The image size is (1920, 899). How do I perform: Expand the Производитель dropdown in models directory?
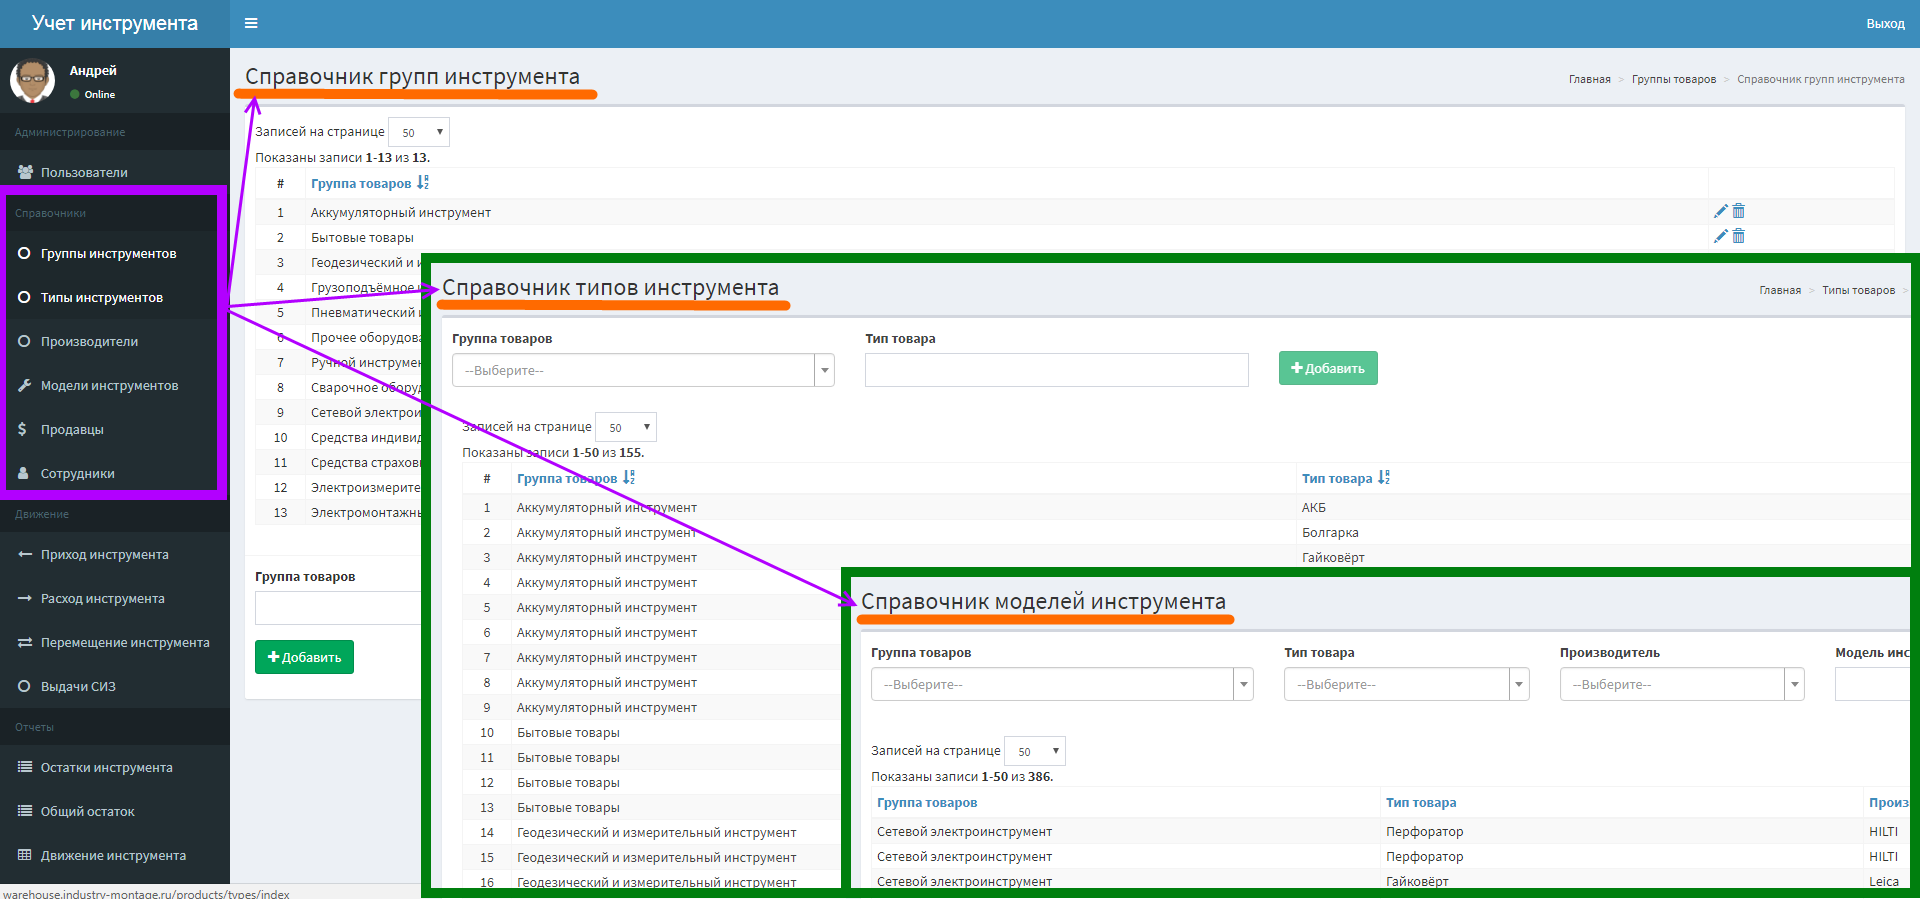1682,684
